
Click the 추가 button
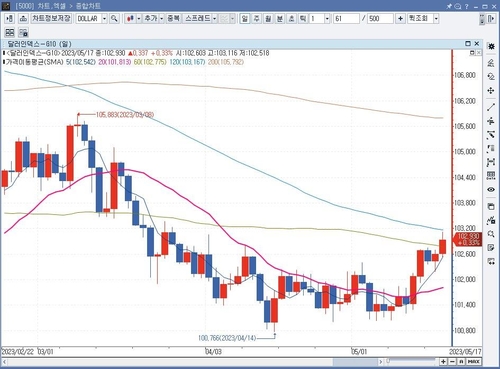151,18
